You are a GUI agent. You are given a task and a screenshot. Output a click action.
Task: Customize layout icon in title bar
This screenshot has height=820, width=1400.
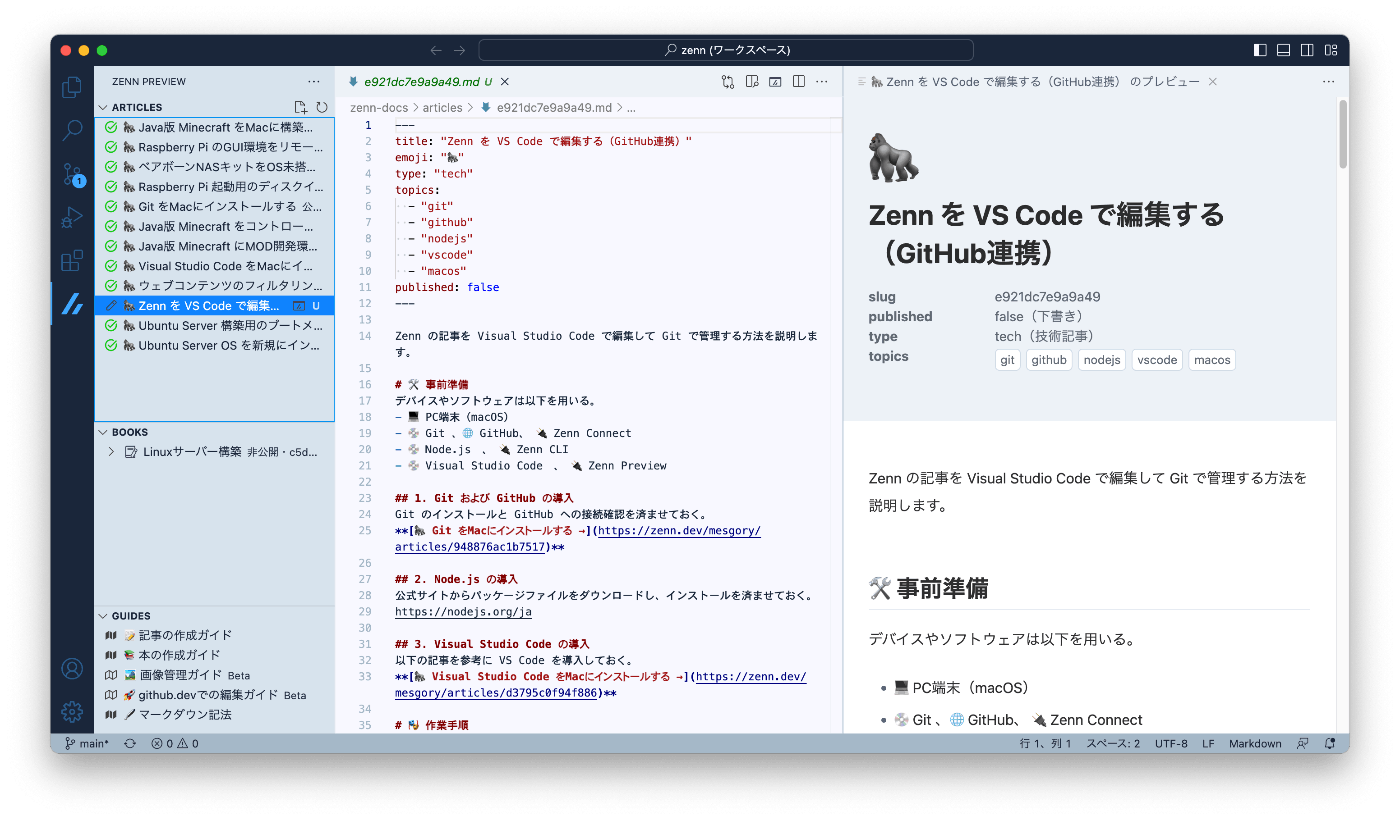point(1331,50)
